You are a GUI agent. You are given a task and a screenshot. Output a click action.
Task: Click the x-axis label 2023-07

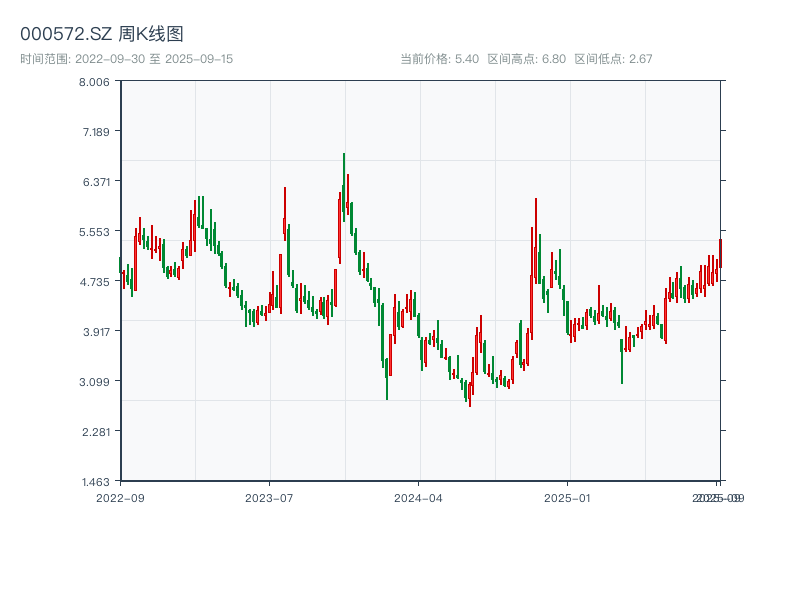(x=269, y=498)
